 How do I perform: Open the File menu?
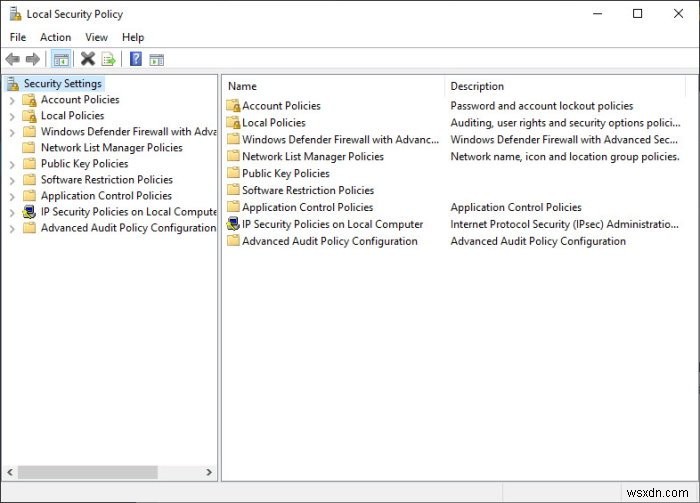(x=18, y=37)
